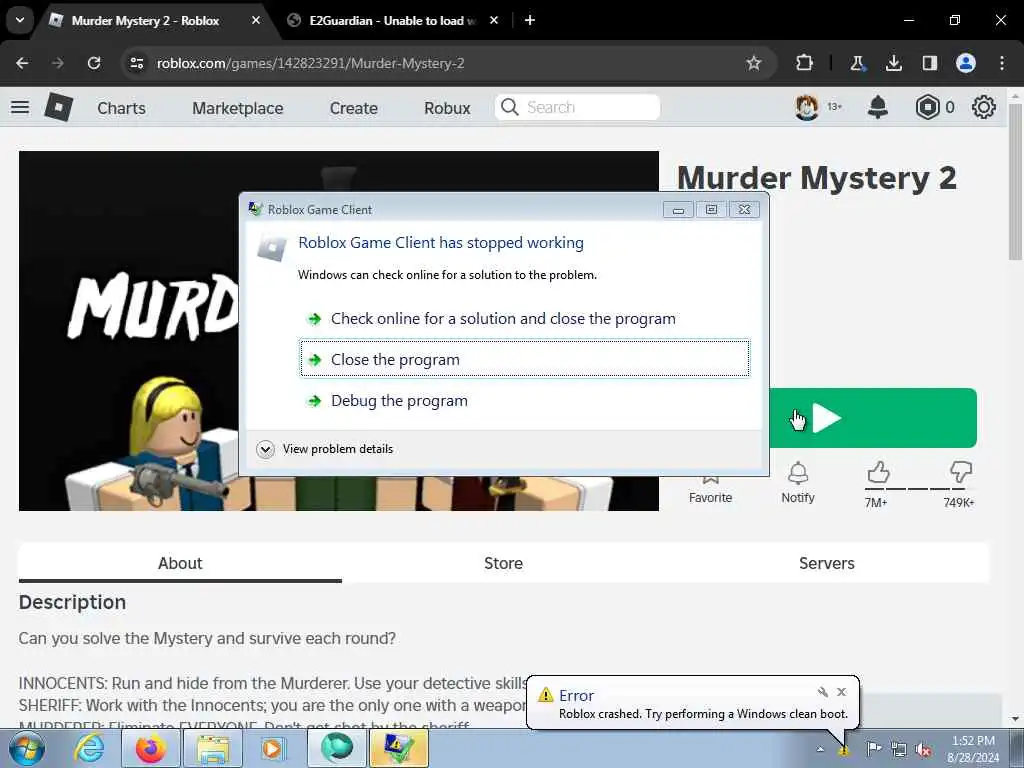1024x768 pixels.
Task: Open a new tab with plus button
Action: point(530,20)
